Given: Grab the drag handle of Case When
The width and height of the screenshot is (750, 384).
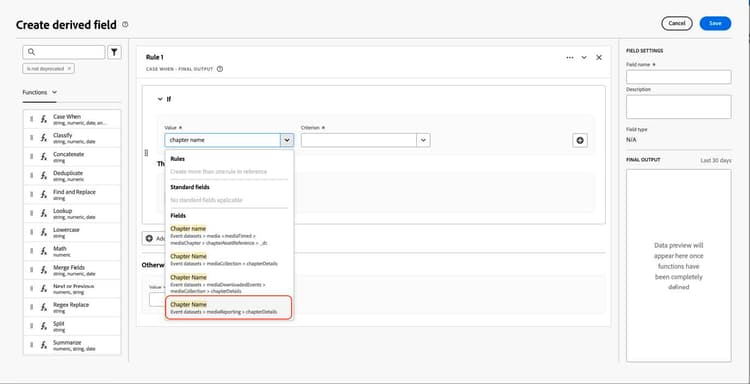Looking at the screenshot, I should (32, 119).
